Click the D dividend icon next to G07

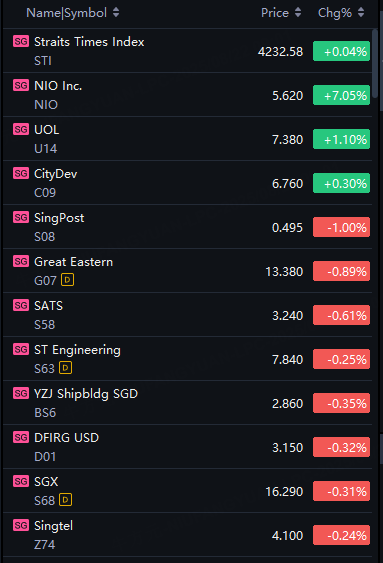pos(67,280)
